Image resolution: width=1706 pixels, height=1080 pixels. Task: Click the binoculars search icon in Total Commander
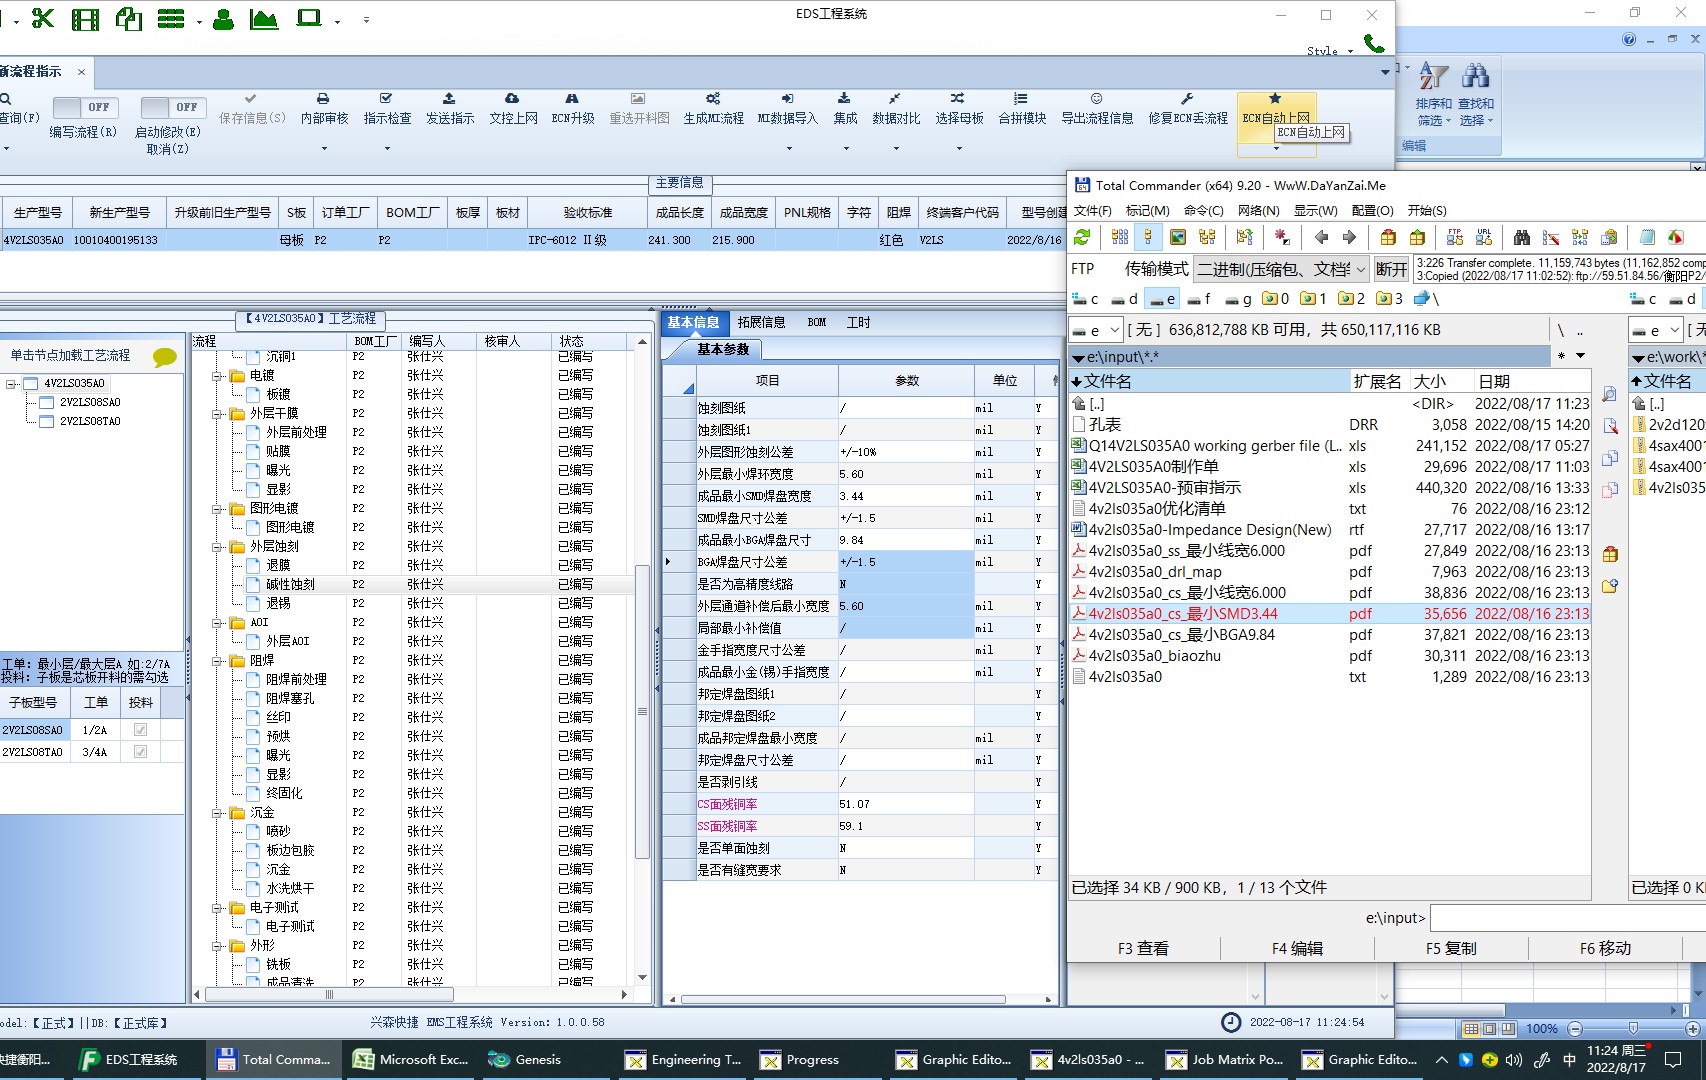point(1521,237)
